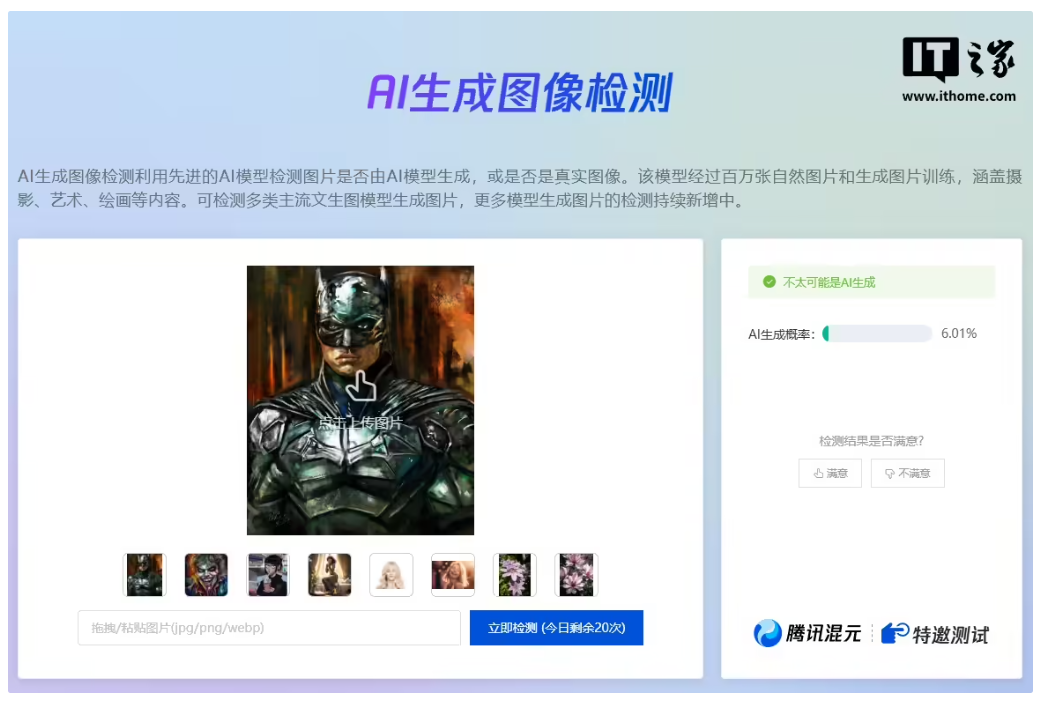This screenshot has height=704, width=1042.
Task: Choose the seated woman sample thumbnail
Action: tap(330, 574)
